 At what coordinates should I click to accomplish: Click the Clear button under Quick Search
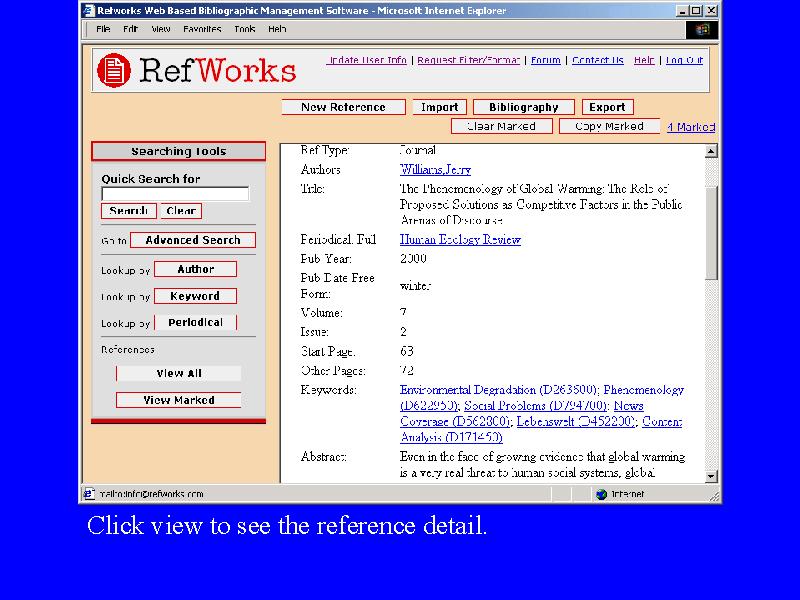pyautogui.click(x=181, y=211)
